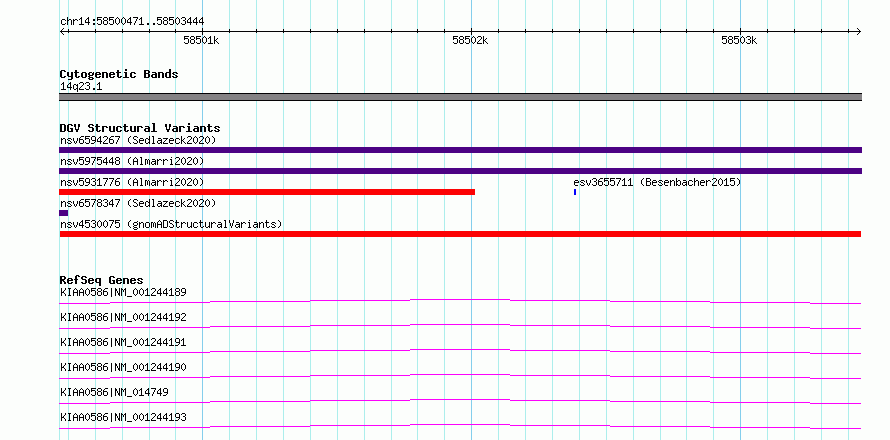Image resolution: width=890 pixels, height=440 pixels.
Task: Open variant label nsv5975448 (Almarri2020)
Action: tap(132, 161)
